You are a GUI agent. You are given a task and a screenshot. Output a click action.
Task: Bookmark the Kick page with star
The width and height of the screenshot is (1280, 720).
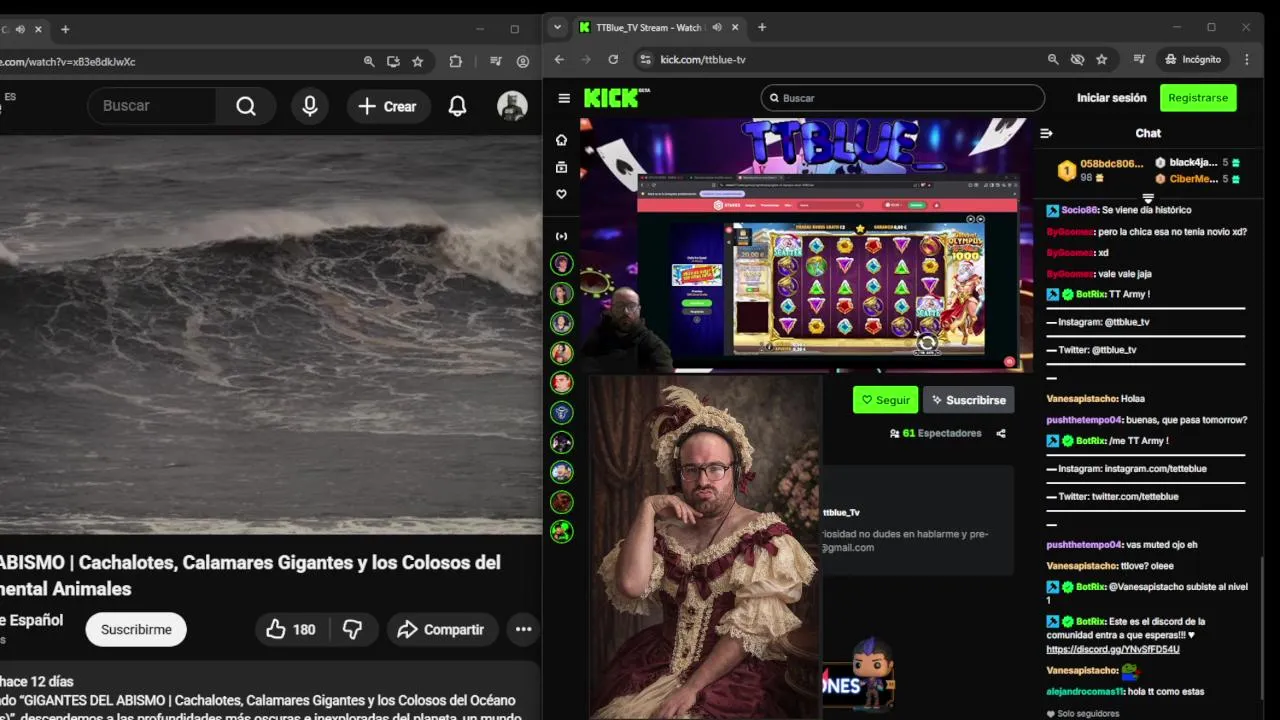point(1101,60)
